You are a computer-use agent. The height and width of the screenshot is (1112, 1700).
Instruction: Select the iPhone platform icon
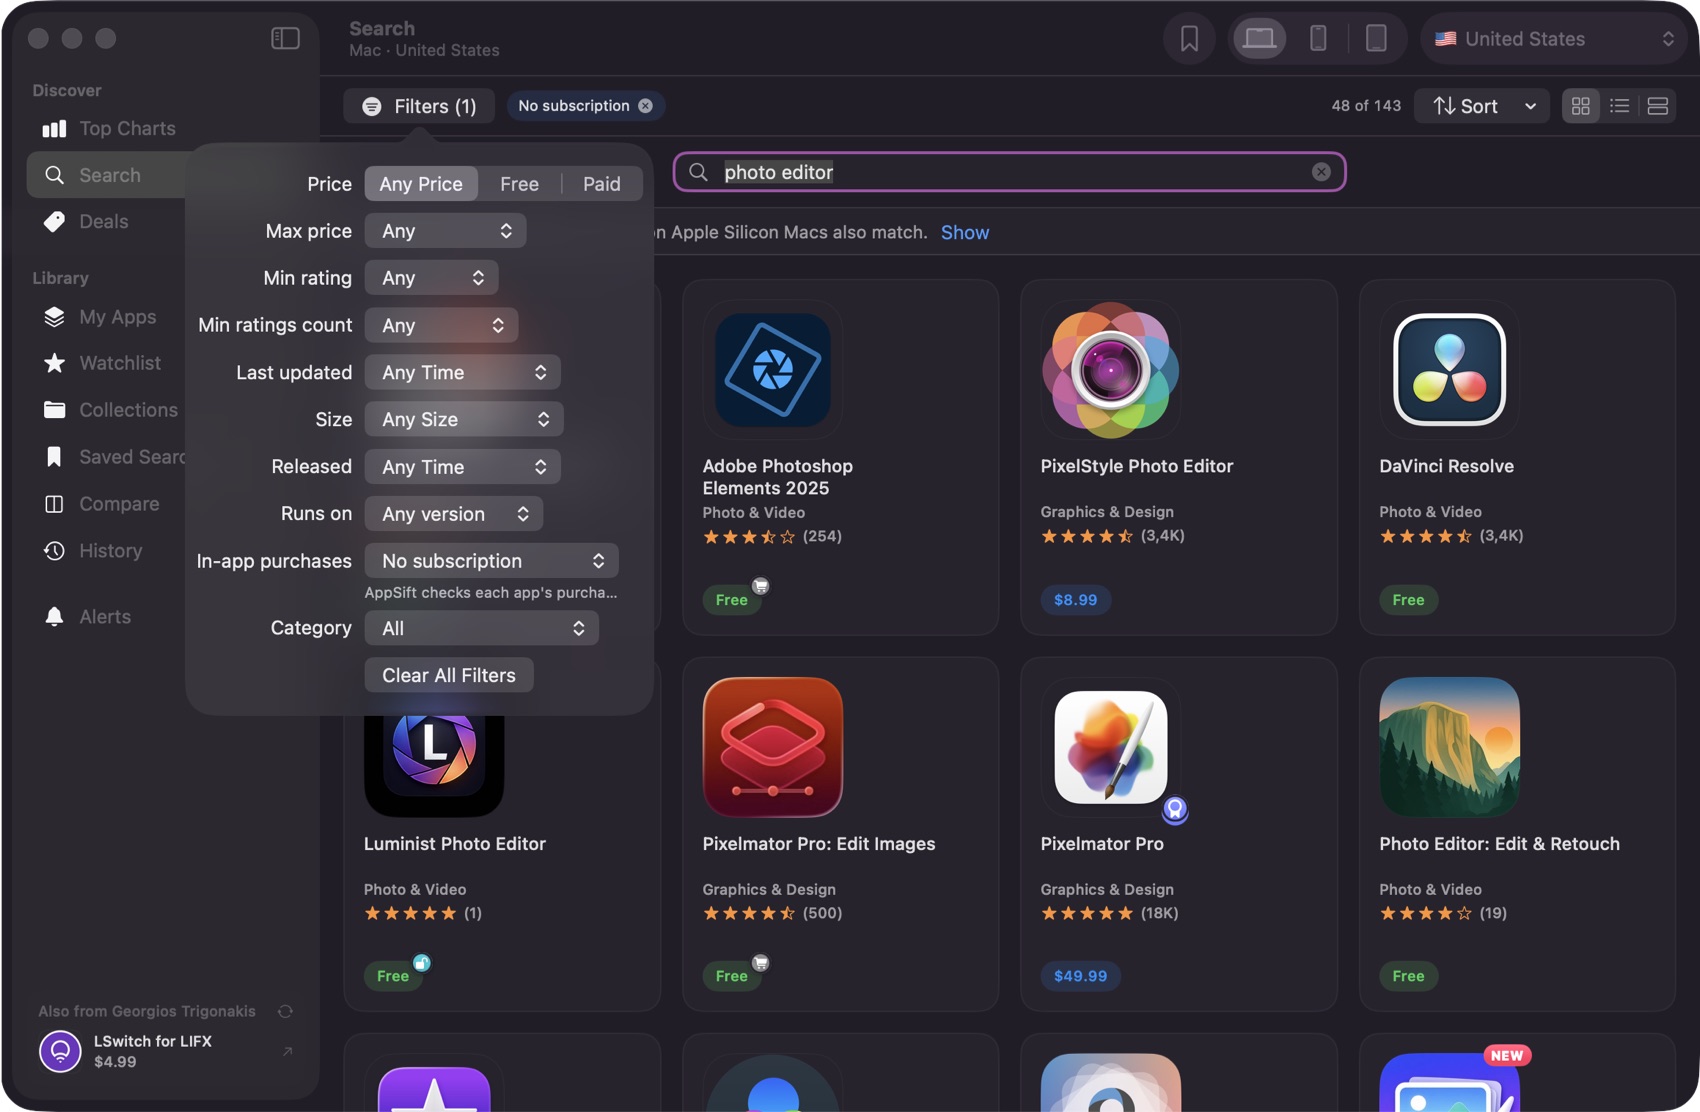[1318, 38]
